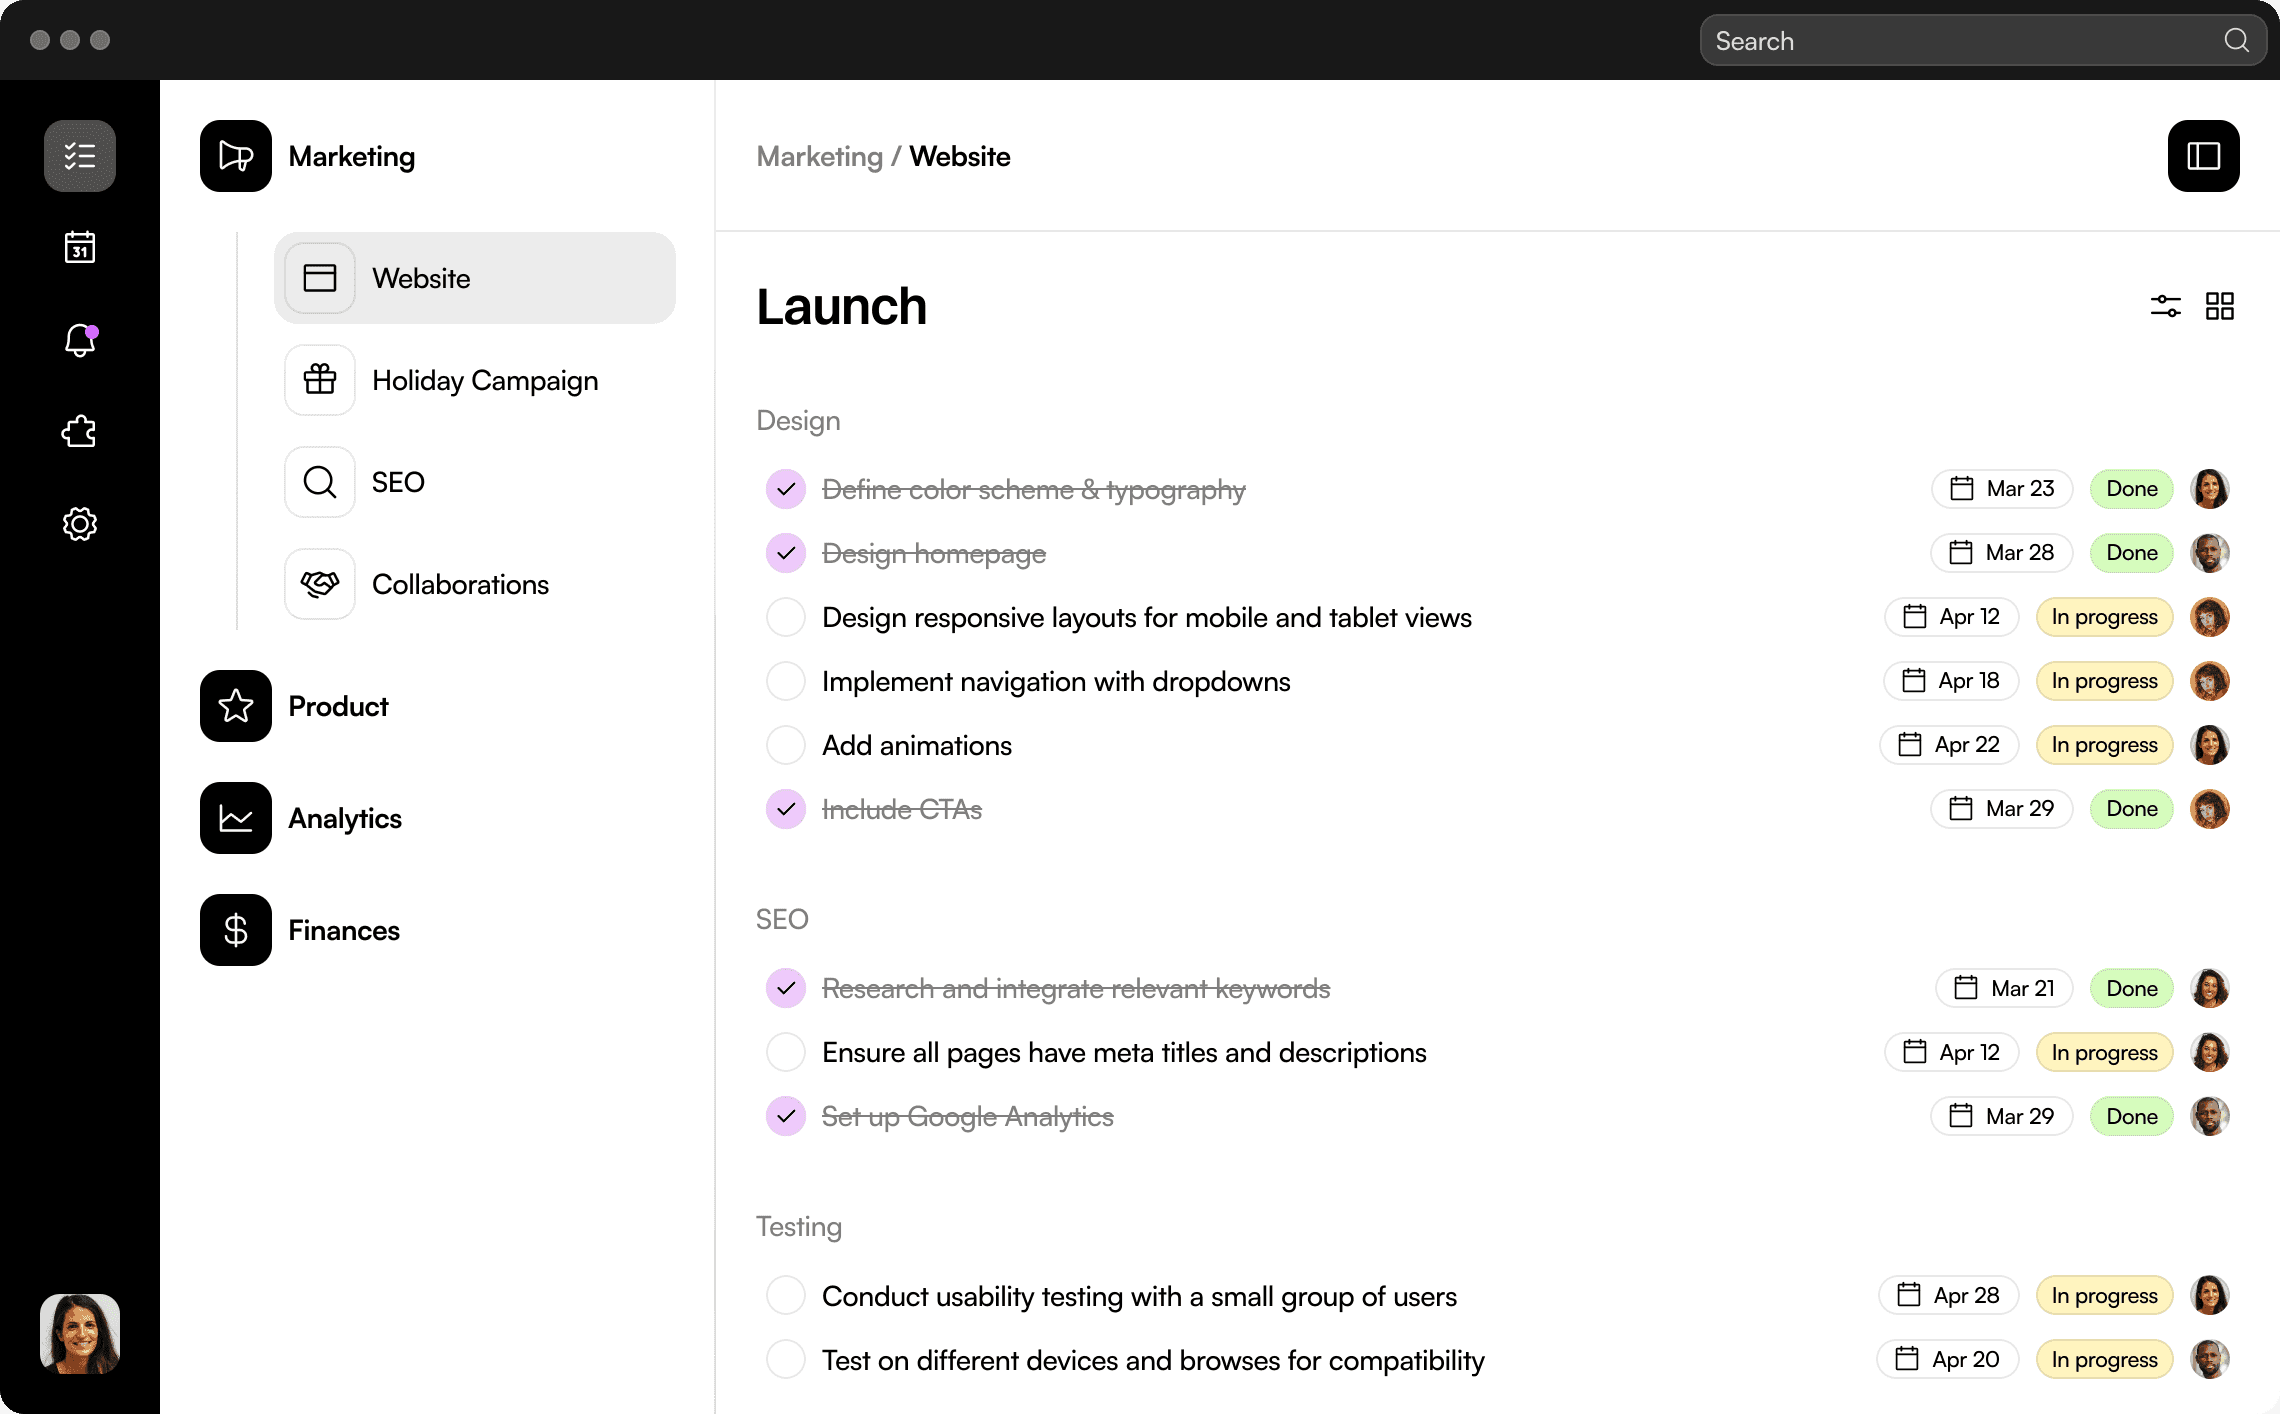Open the Holiday Campaign project
2280x1414 pixels.
tap(484, 380)
